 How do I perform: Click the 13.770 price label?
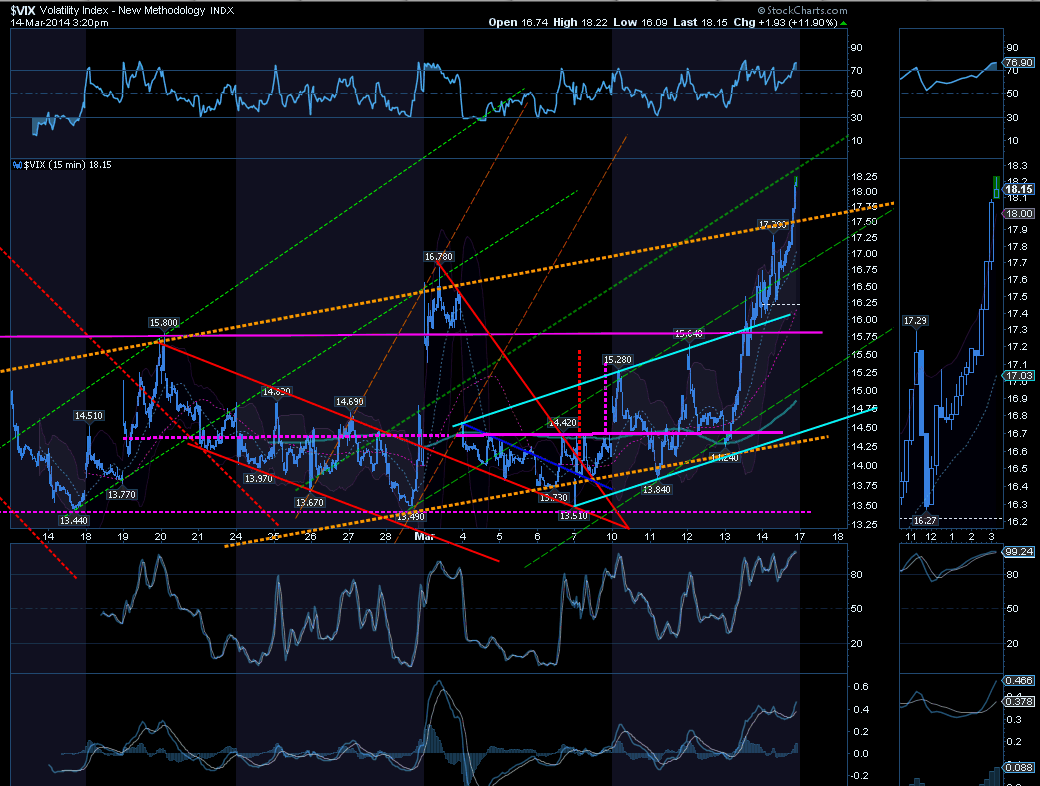121,495
